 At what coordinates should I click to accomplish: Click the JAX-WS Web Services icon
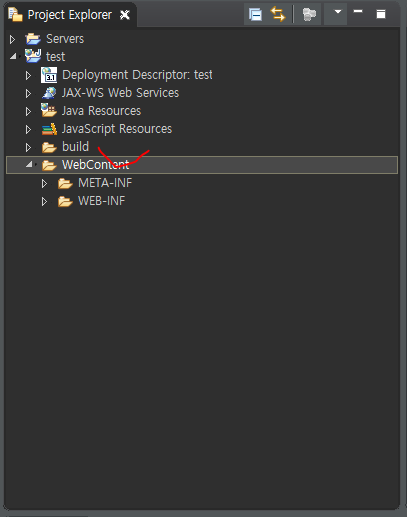pos(49,93)
